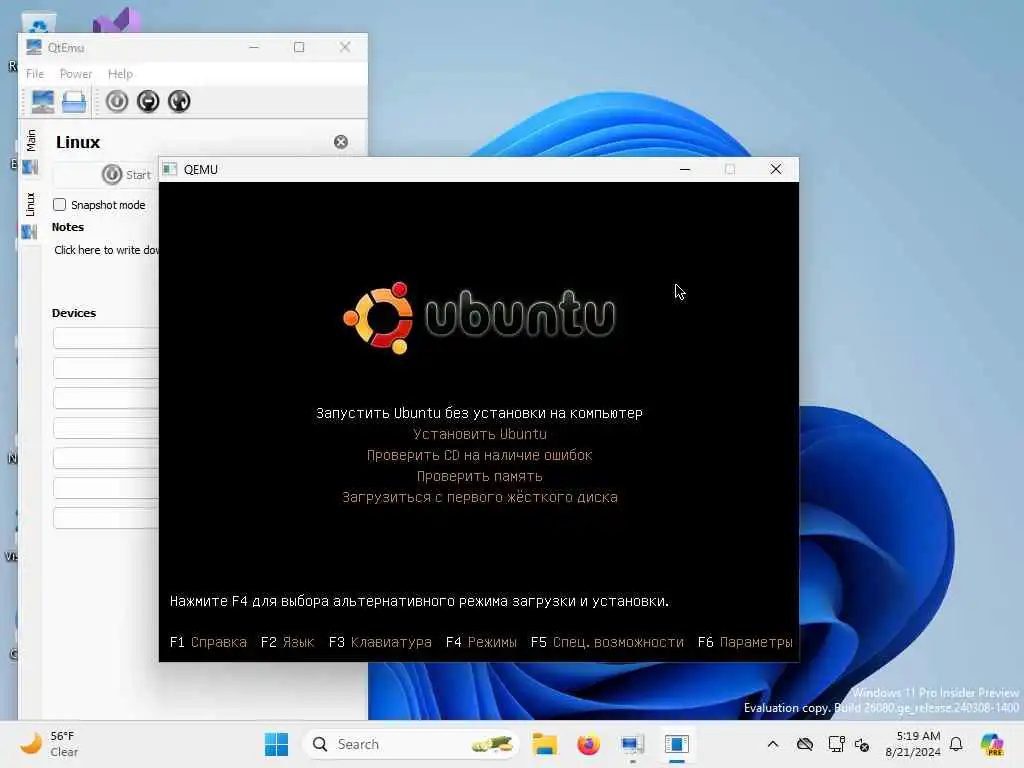Screen dimensions: 1024x768
Task: Close the QEMU window
Action: click(x=776, y=169)
